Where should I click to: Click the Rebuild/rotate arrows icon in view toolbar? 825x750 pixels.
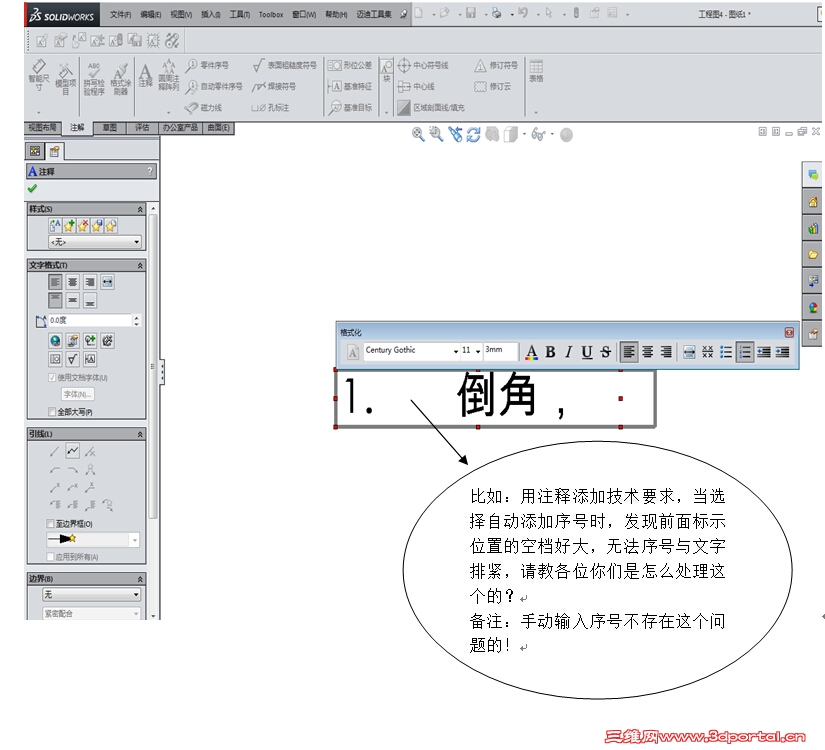point(474,135)
